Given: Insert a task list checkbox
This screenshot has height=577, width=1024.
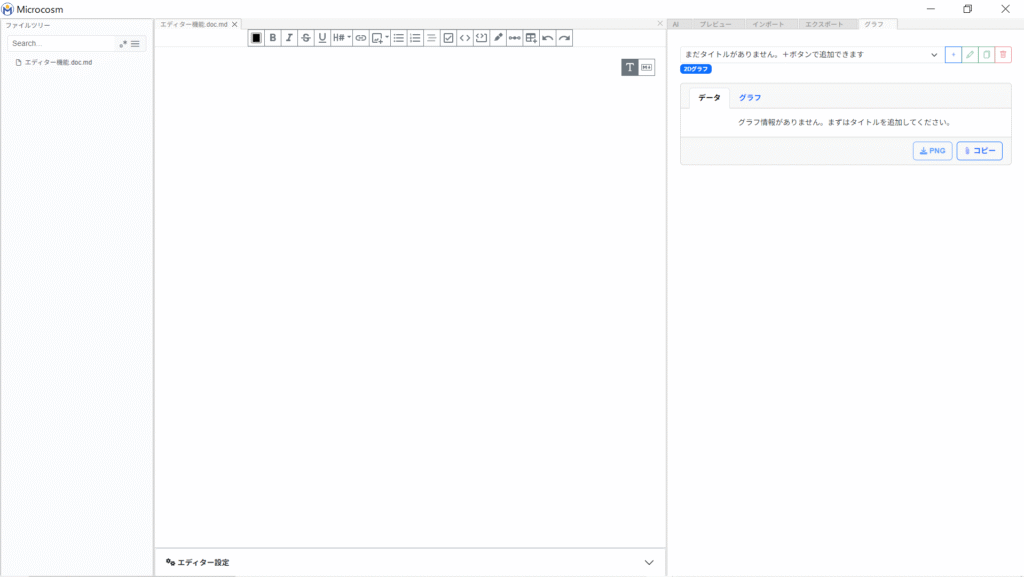Looking at the screenshot, I should pos(448,38).
